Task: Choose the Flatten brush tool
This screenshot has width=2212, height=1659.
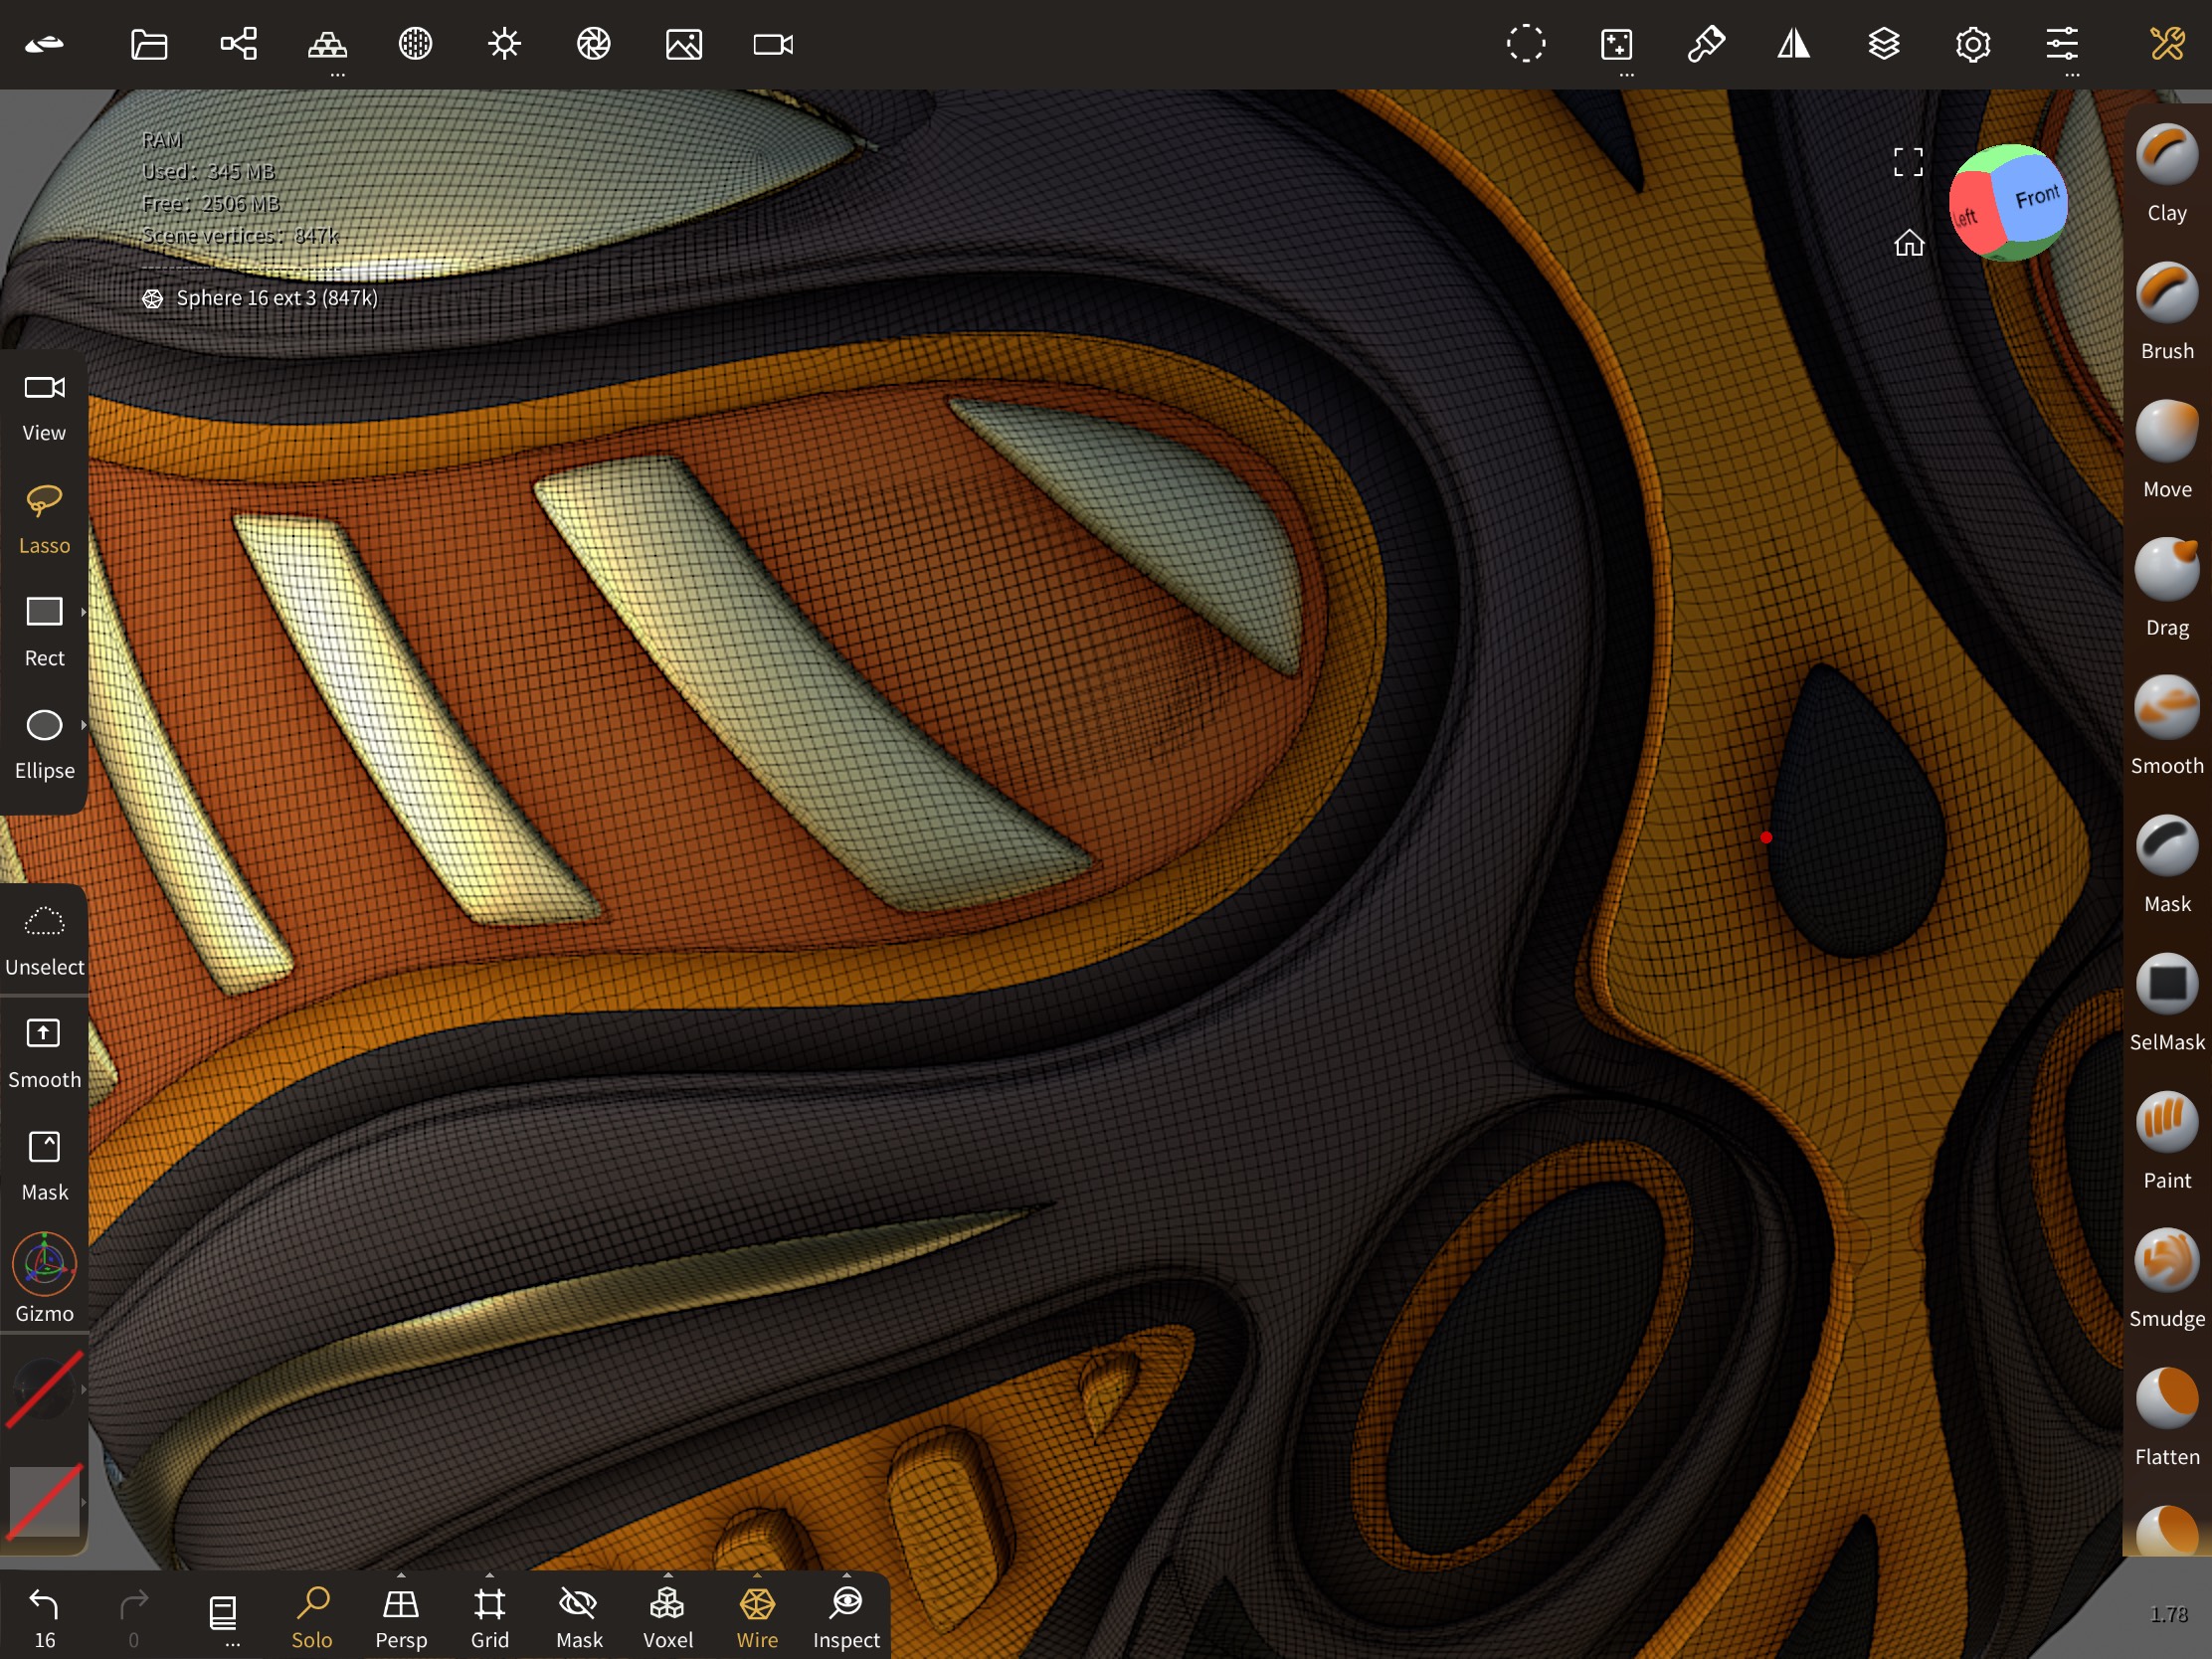Action: point(2166,1400)
